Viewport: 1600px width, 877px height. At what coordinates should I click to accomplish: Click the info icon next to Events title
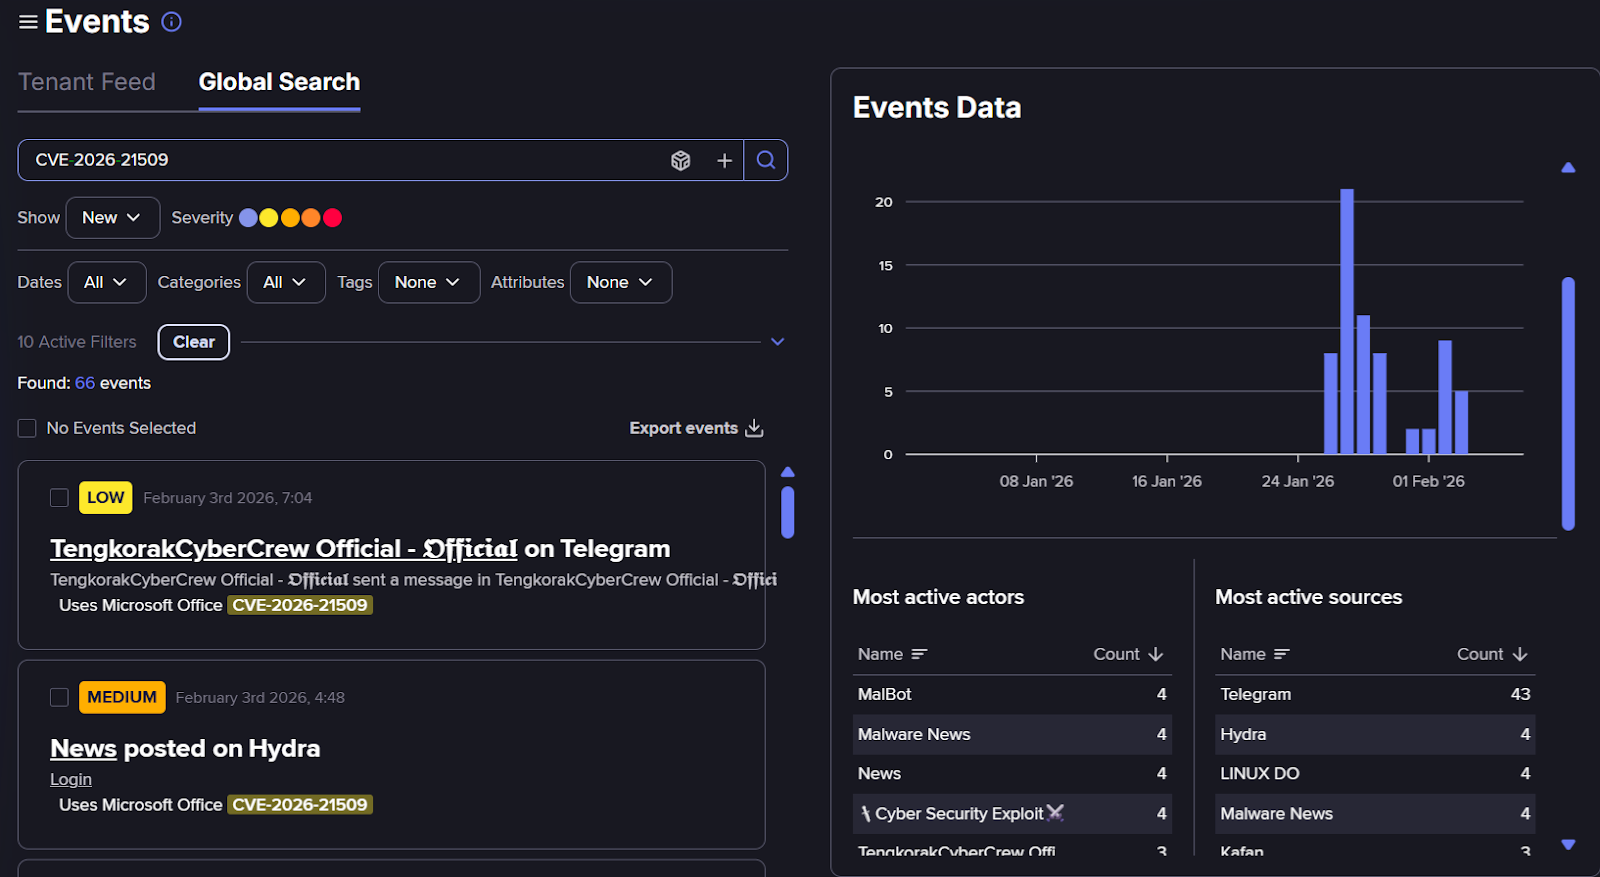(x=172, y=22)
